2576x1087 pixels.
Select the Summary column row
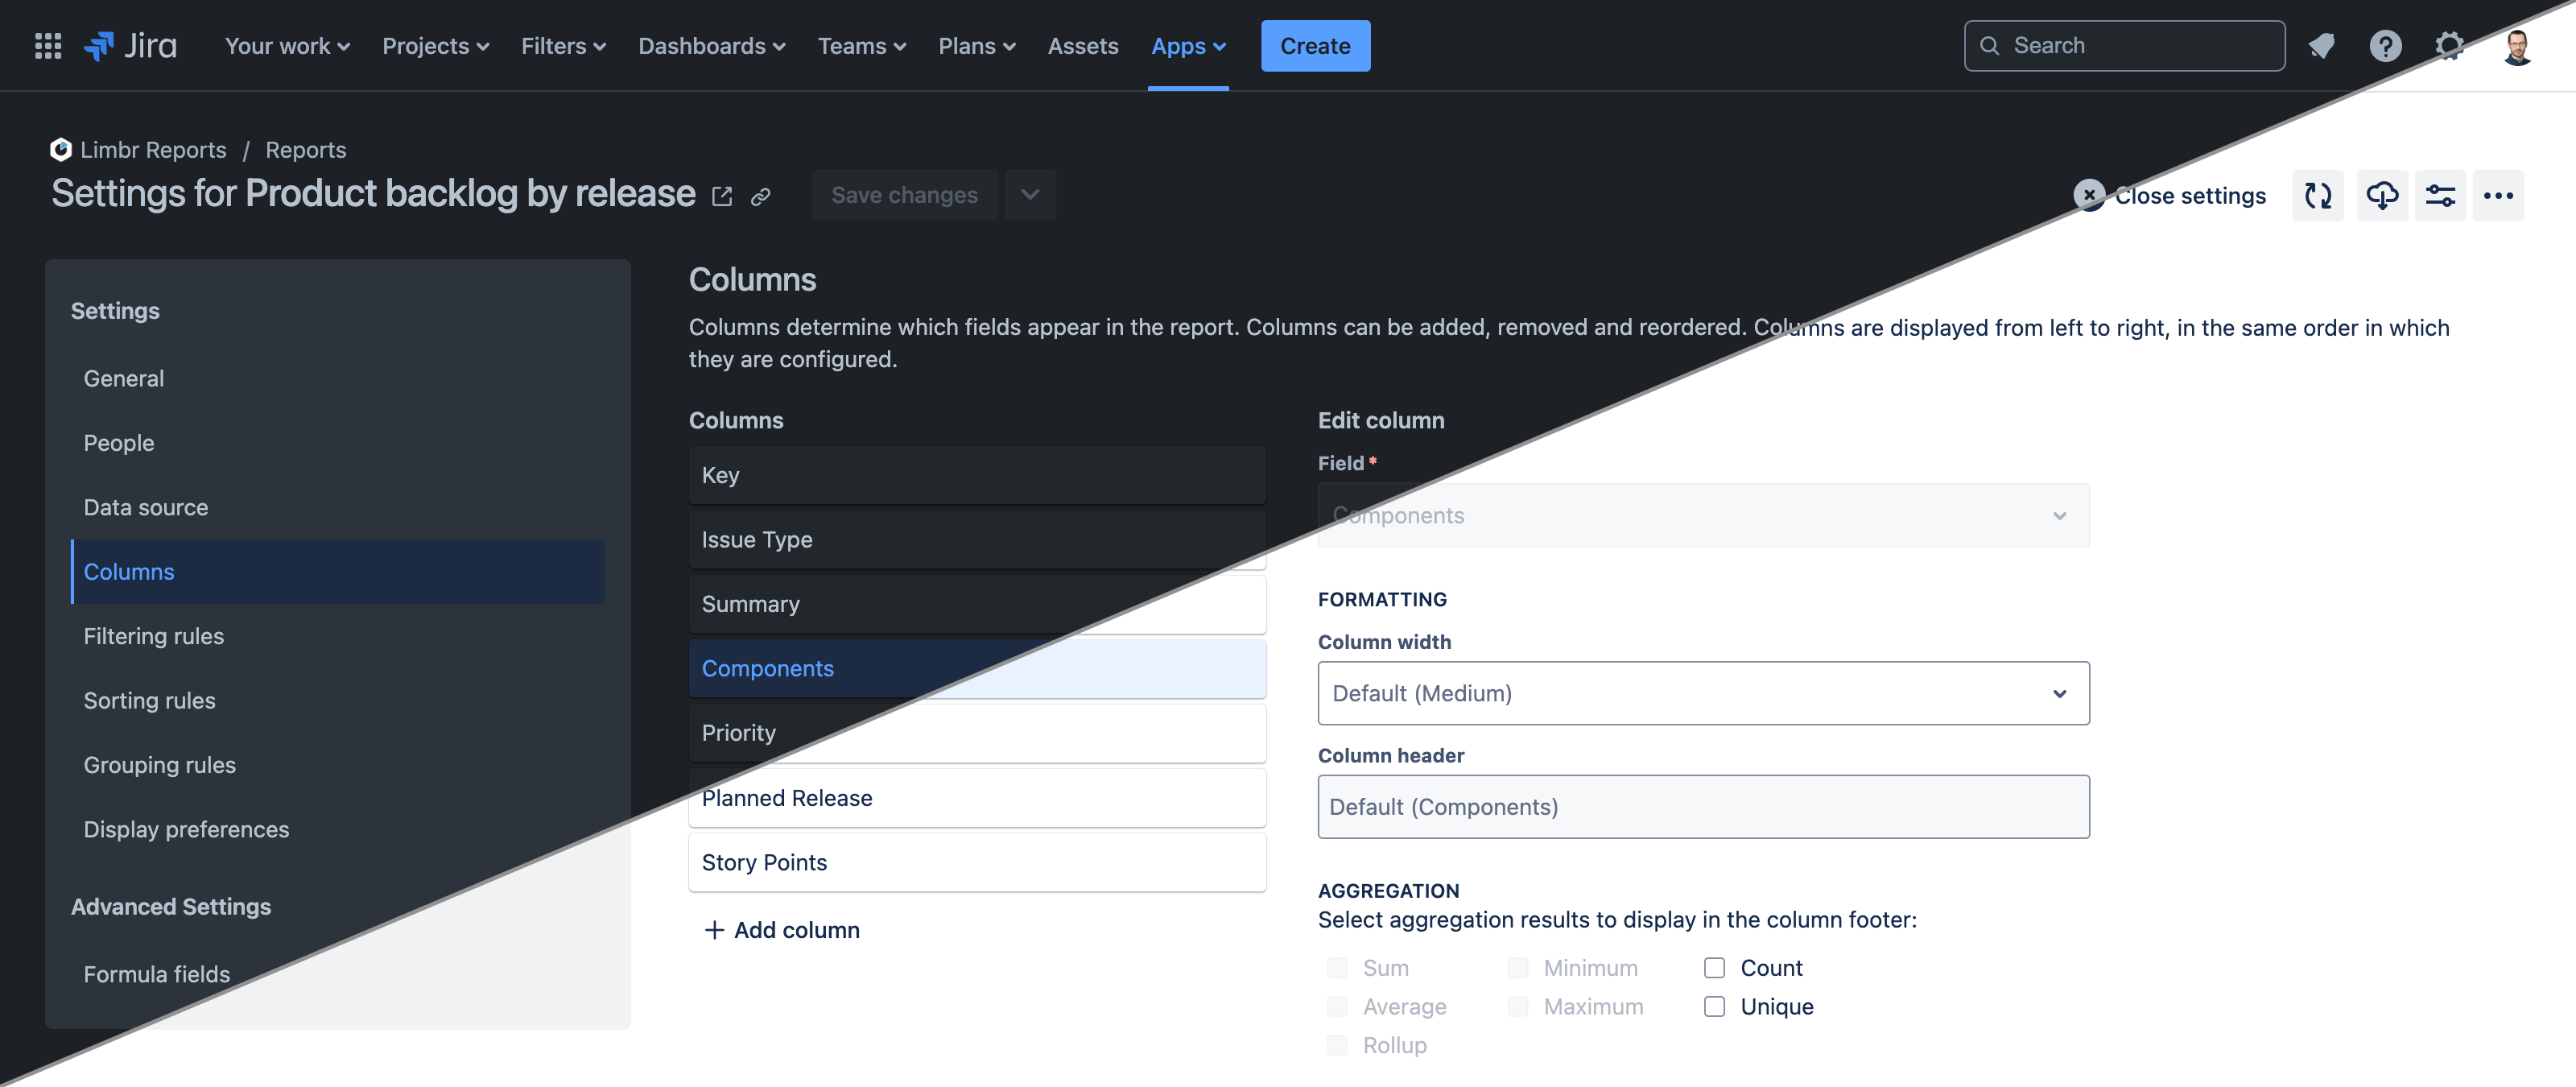click(x=977, y=604)
